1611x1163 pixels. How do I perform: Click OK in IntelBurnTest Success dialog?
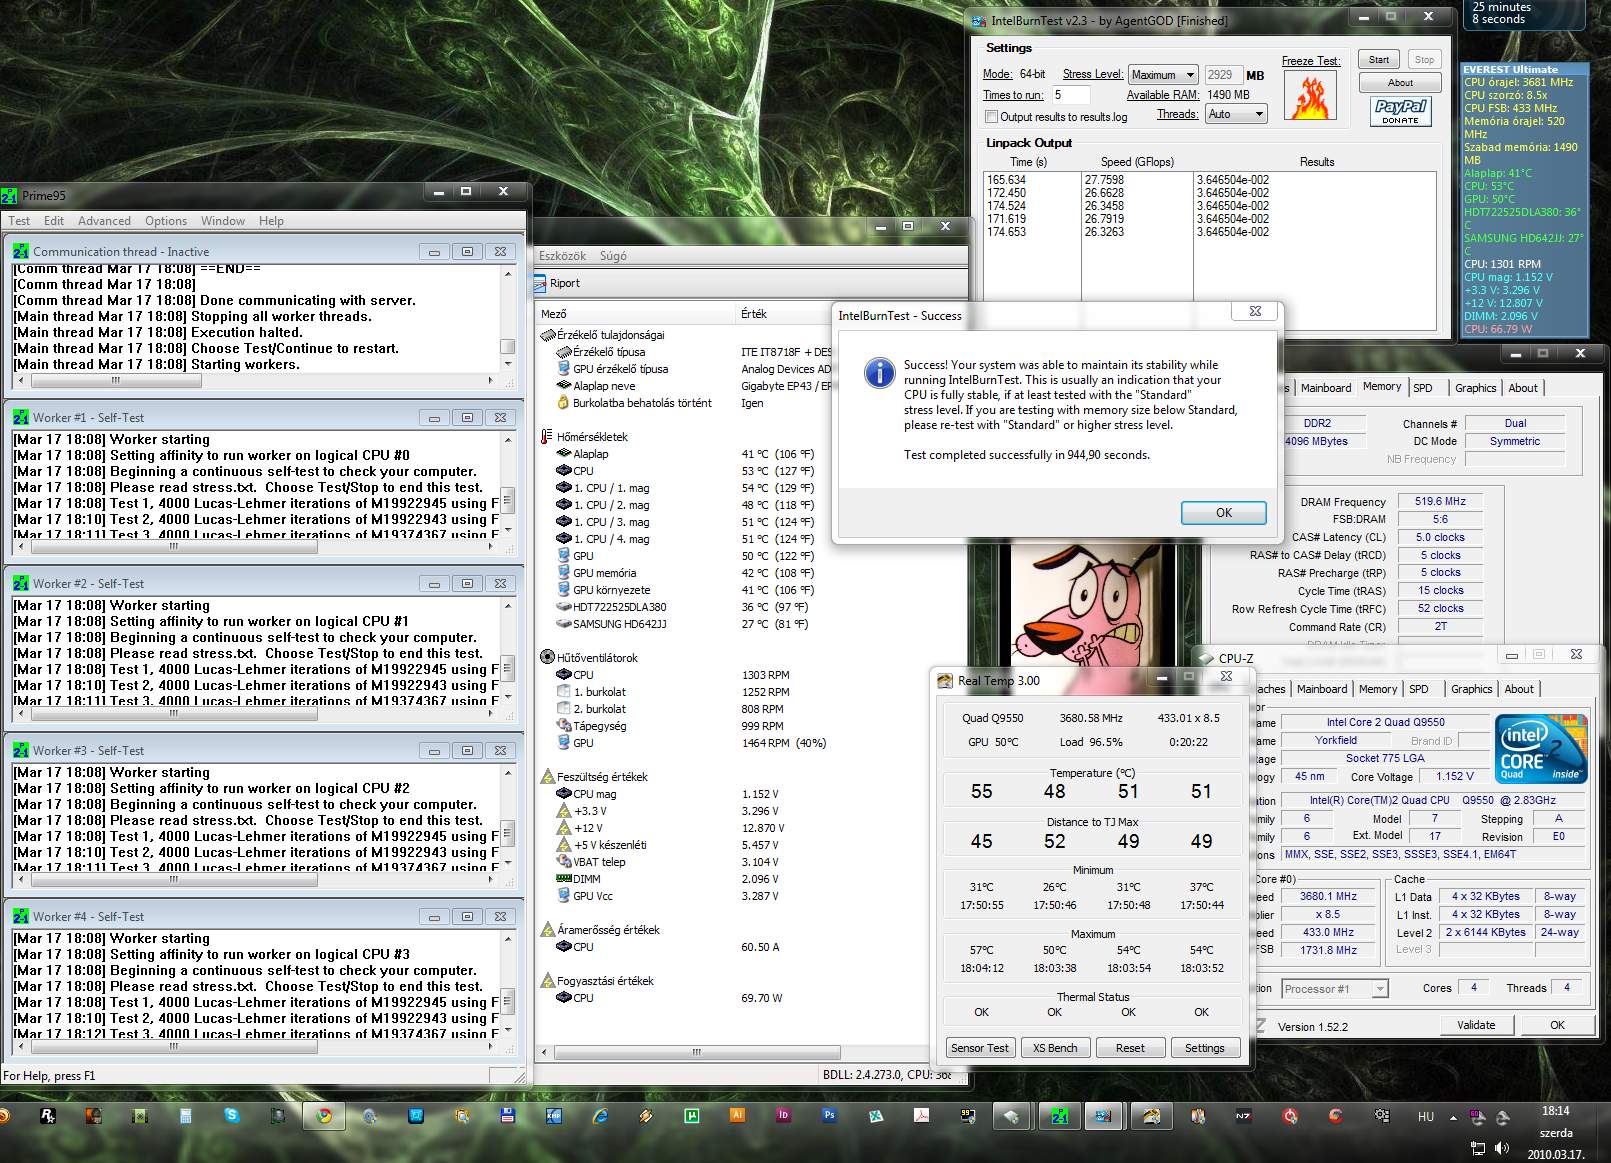point(1224,513)
